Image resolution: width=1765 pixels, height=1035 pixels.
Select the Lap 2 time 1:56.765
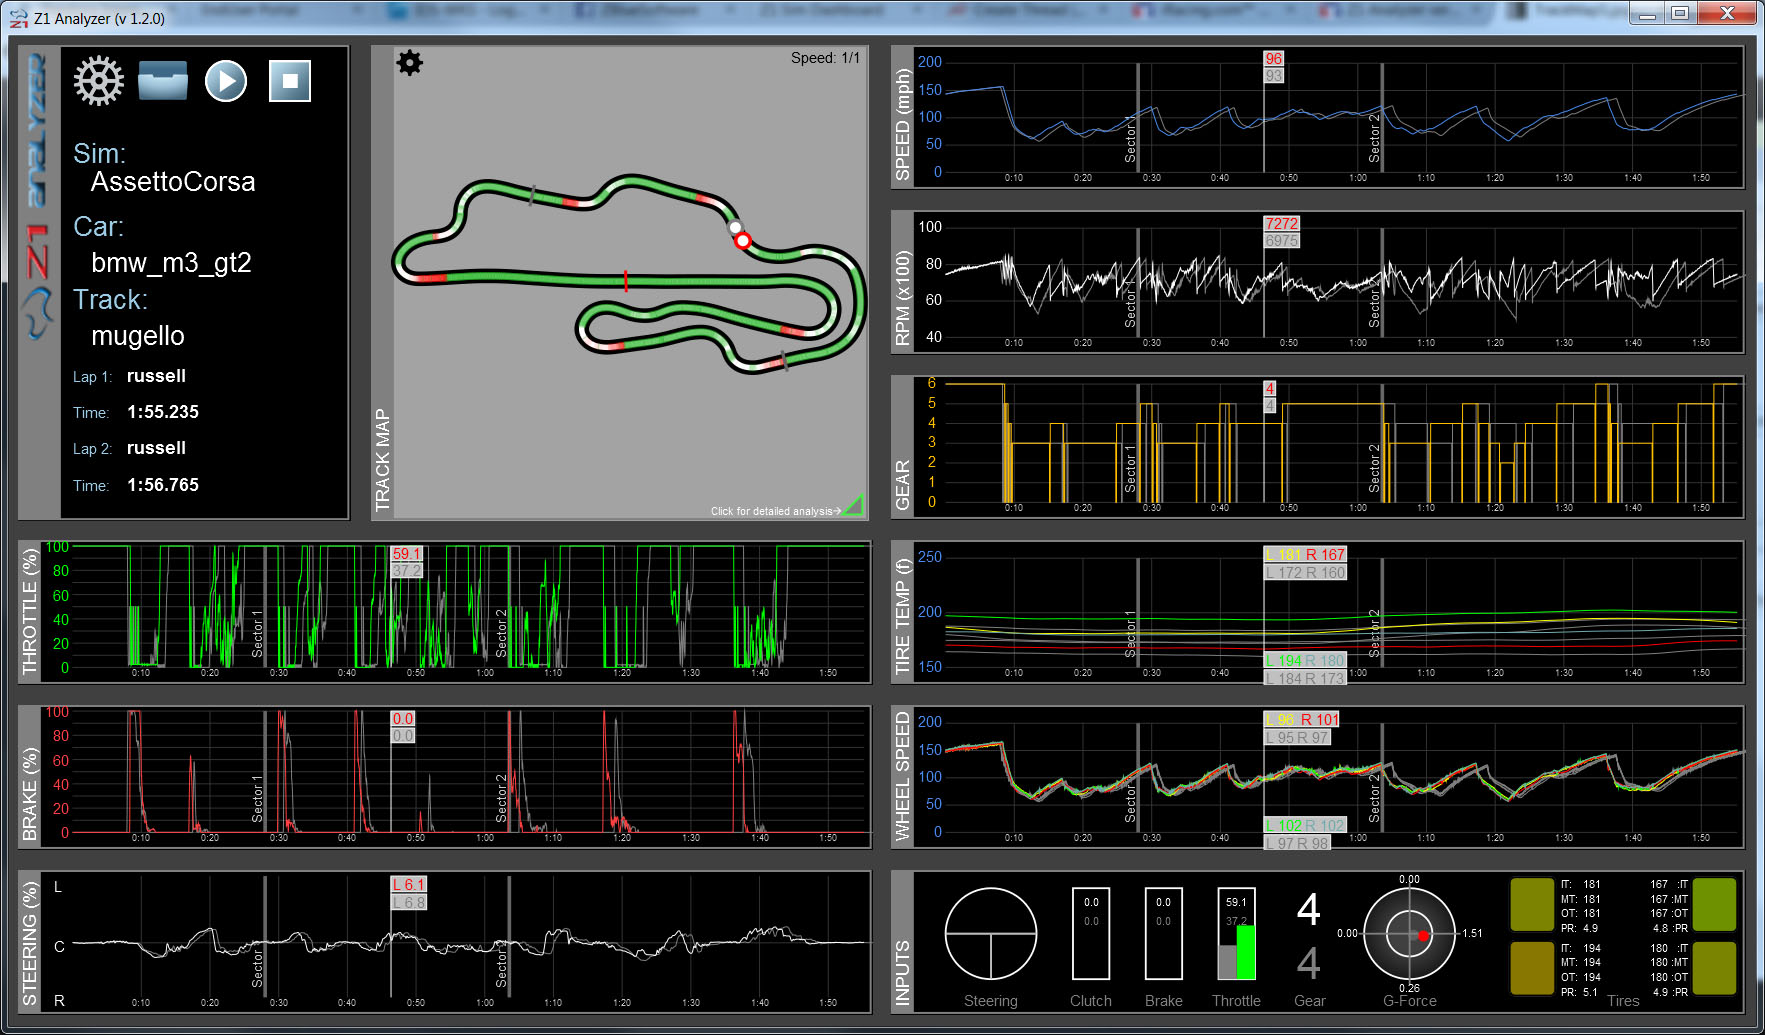pos(163,485)
